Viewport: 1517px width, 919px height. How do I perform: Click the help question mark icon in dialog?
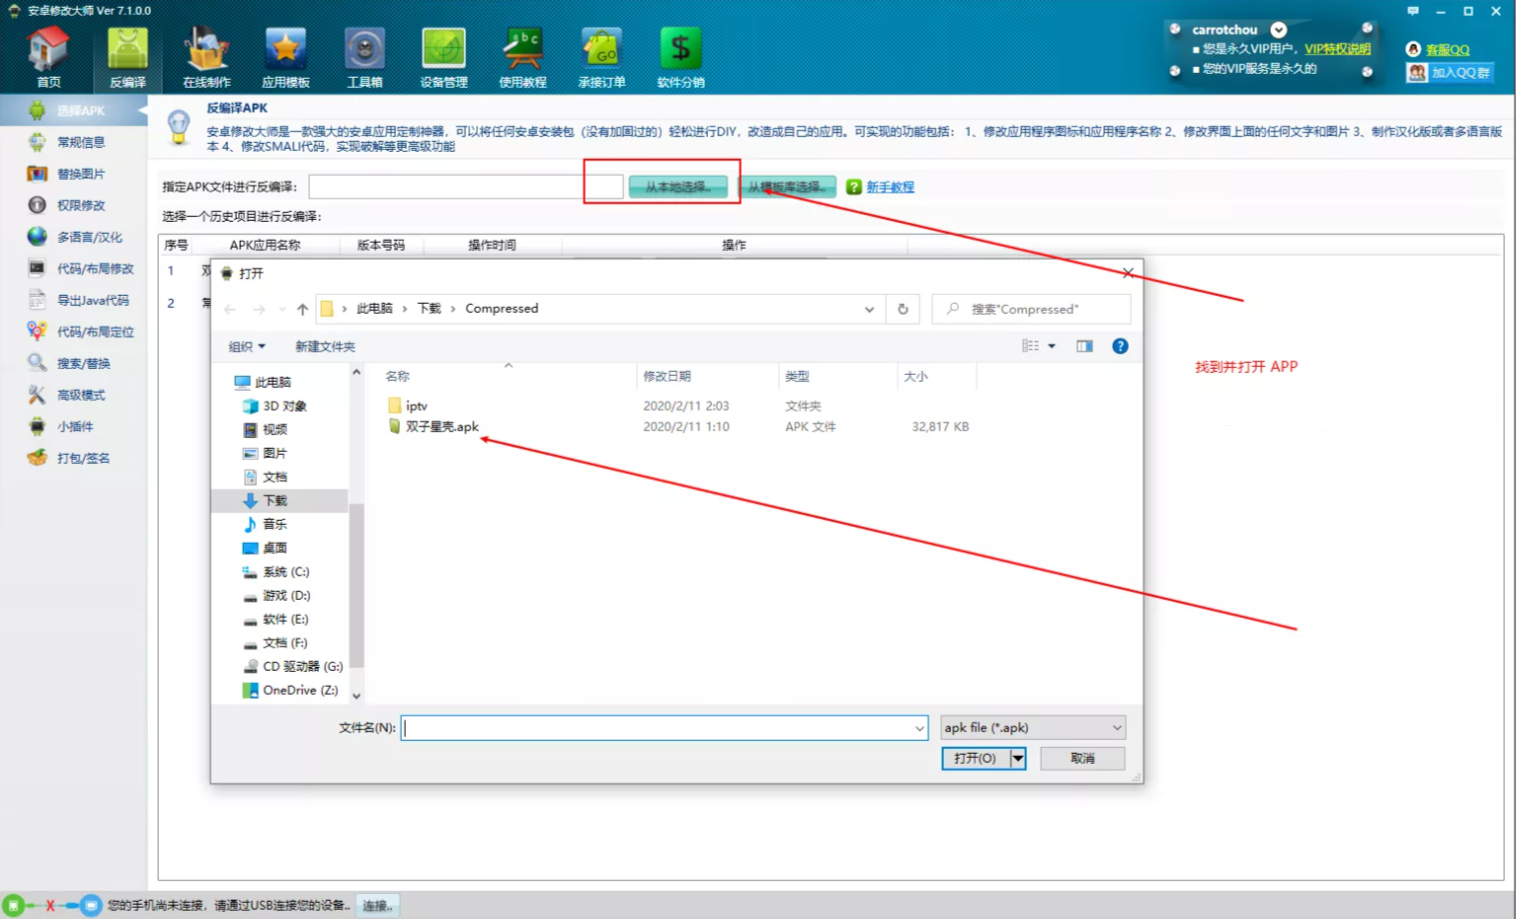pos(1120,346)
